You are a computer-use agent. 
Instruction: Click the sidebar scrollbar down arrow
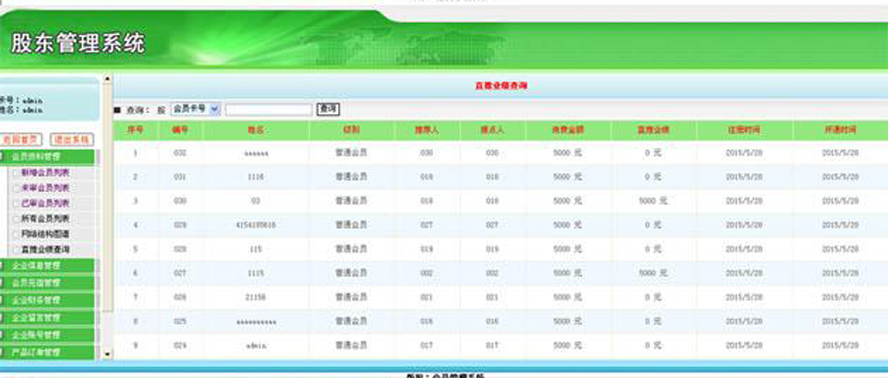[108, 354]
